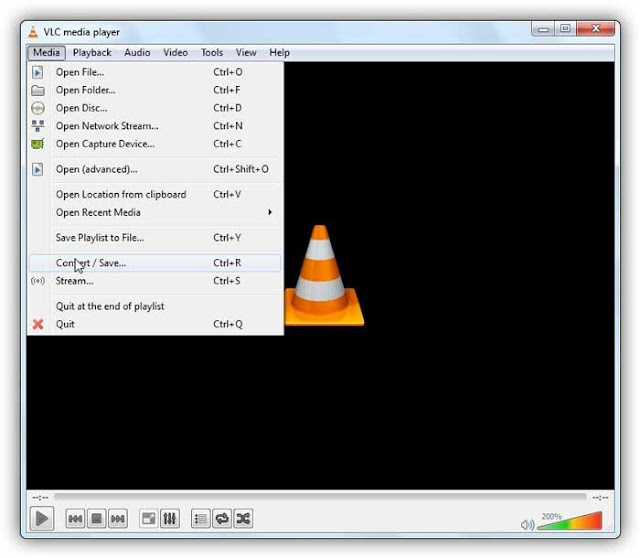Screen dimensions: 640x558
Task: Click the red X Quit icon
Action: (x=38, y=325)
